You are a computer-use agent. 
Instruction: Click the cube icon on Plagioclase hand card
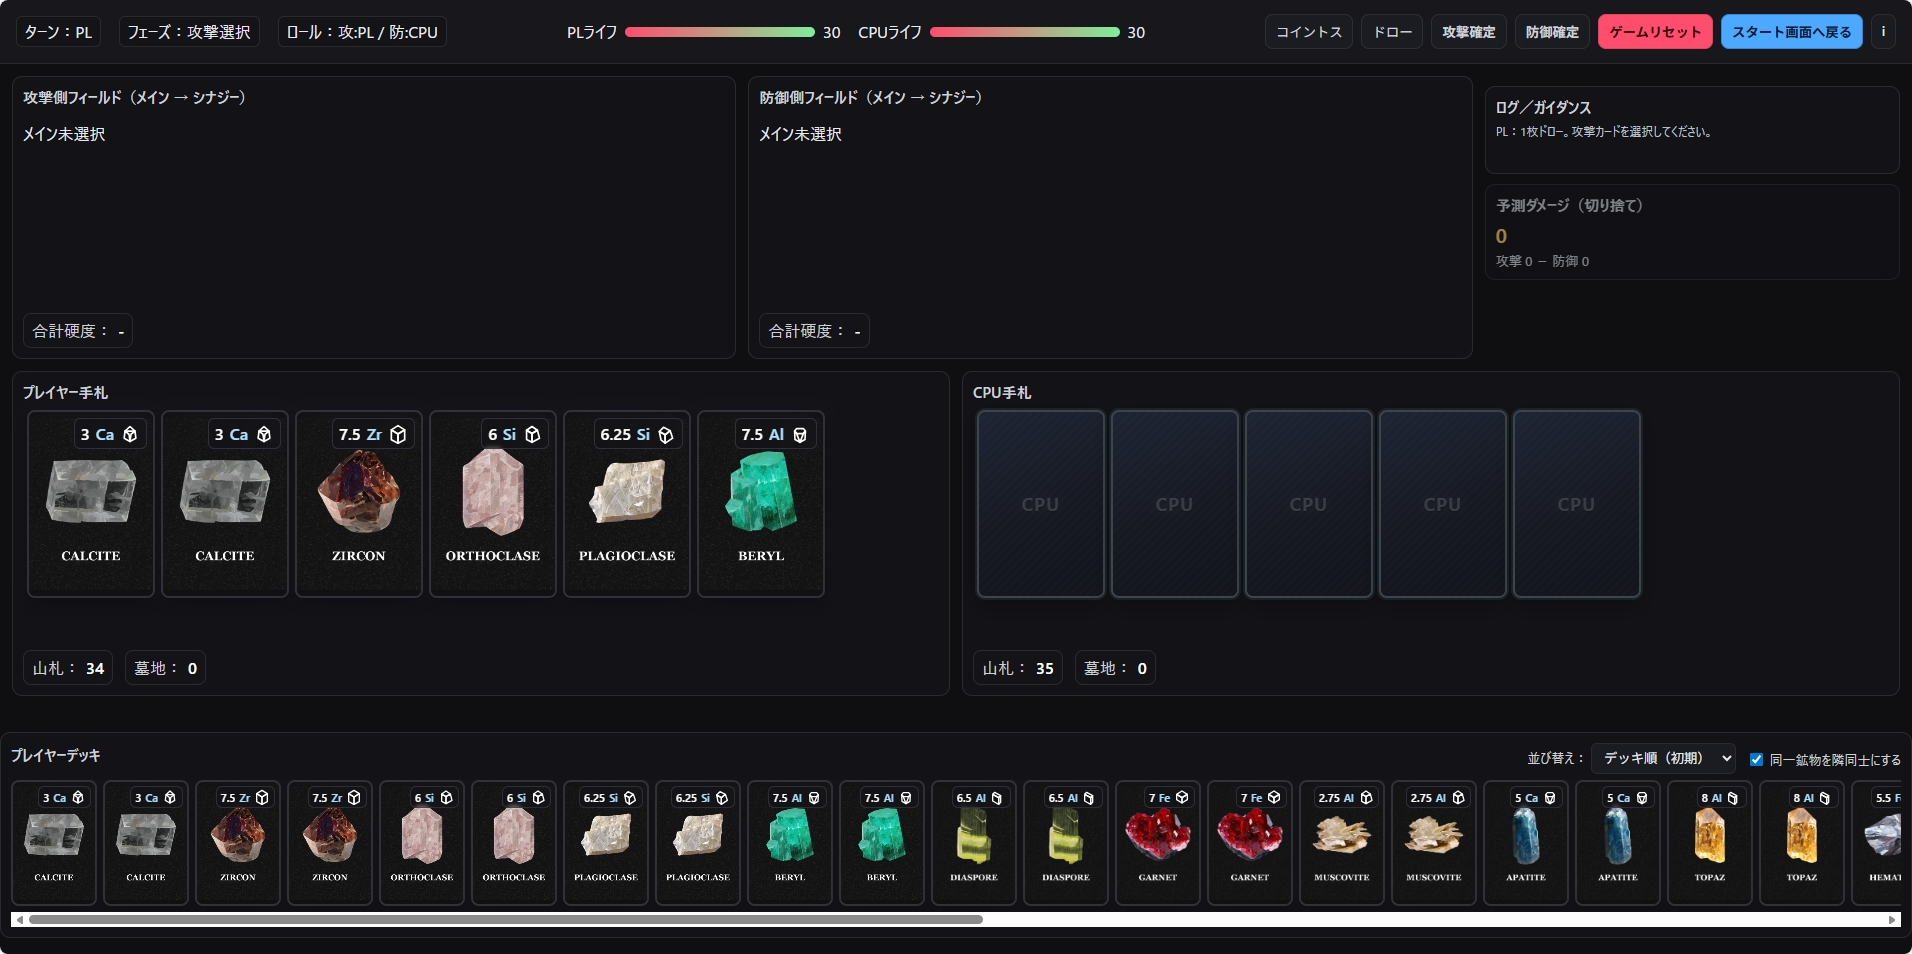tap(666, 435)
